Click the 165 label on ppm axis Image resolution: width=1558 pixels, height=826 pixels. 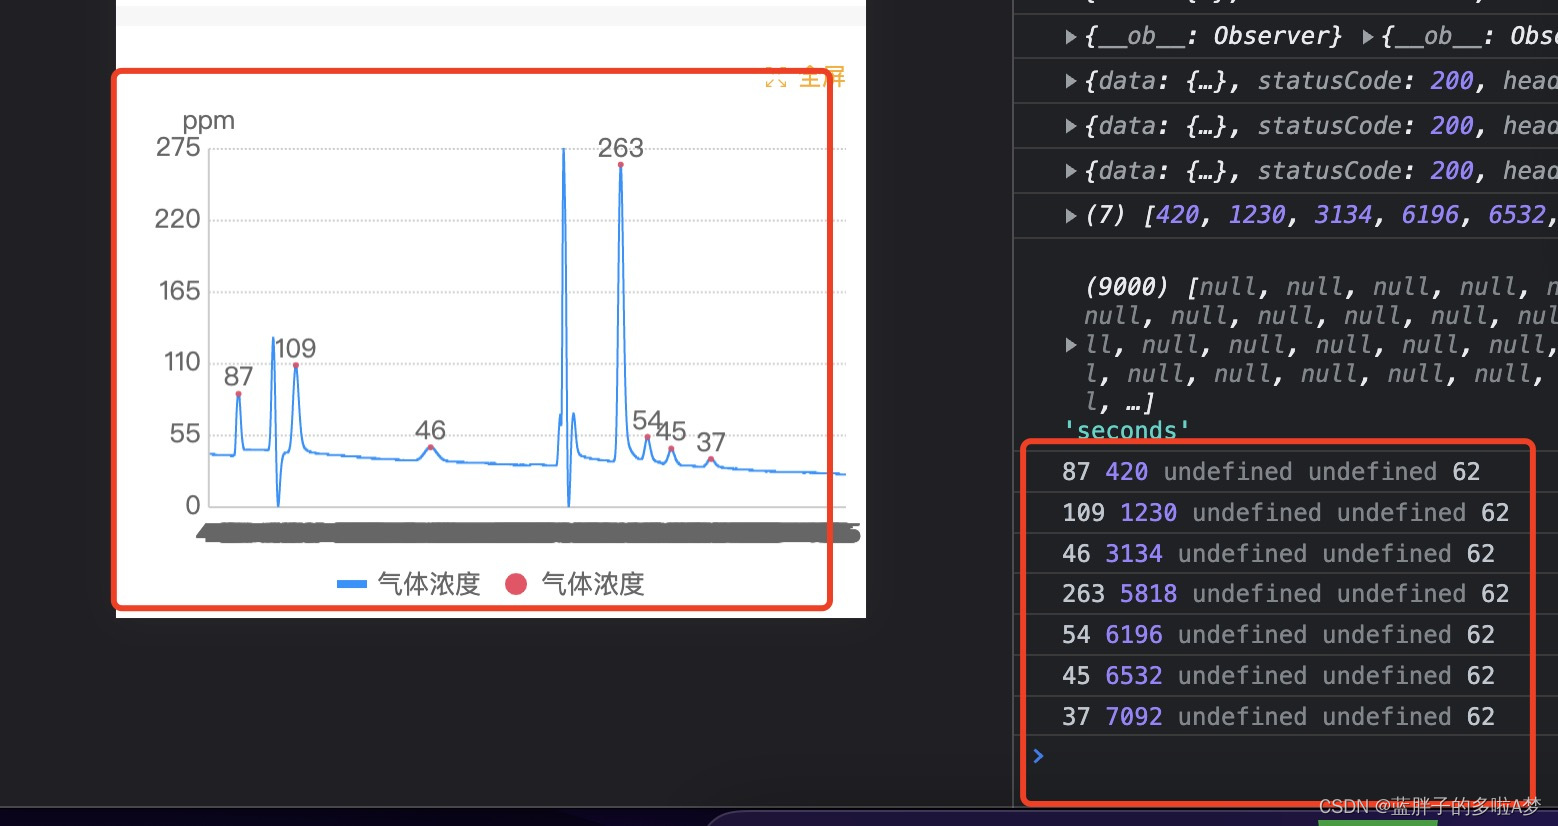[180, 291]
